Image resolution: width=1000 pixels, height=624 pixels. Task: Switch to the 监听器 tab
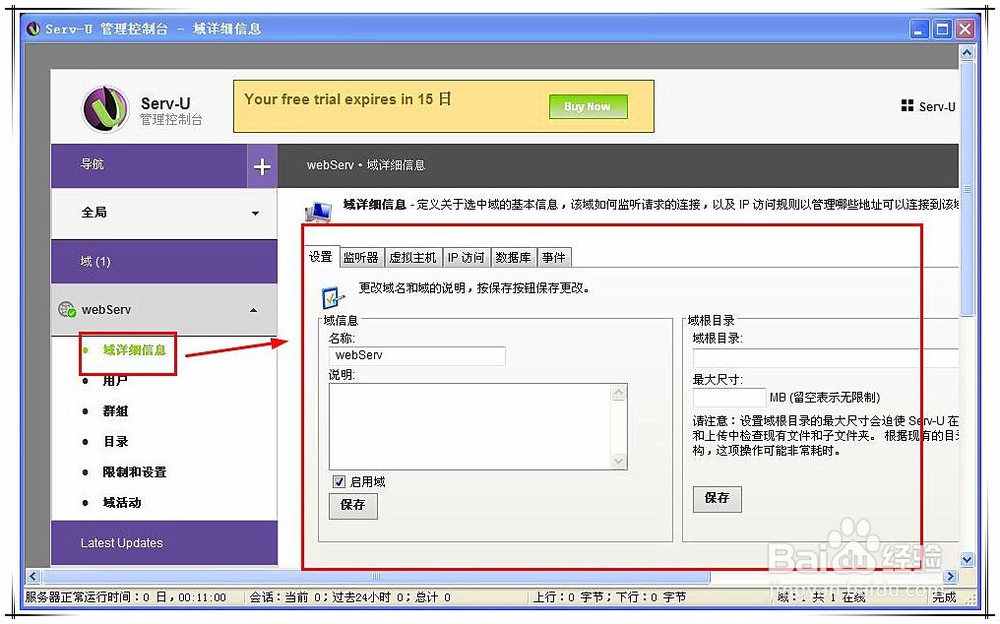[361, 258]
